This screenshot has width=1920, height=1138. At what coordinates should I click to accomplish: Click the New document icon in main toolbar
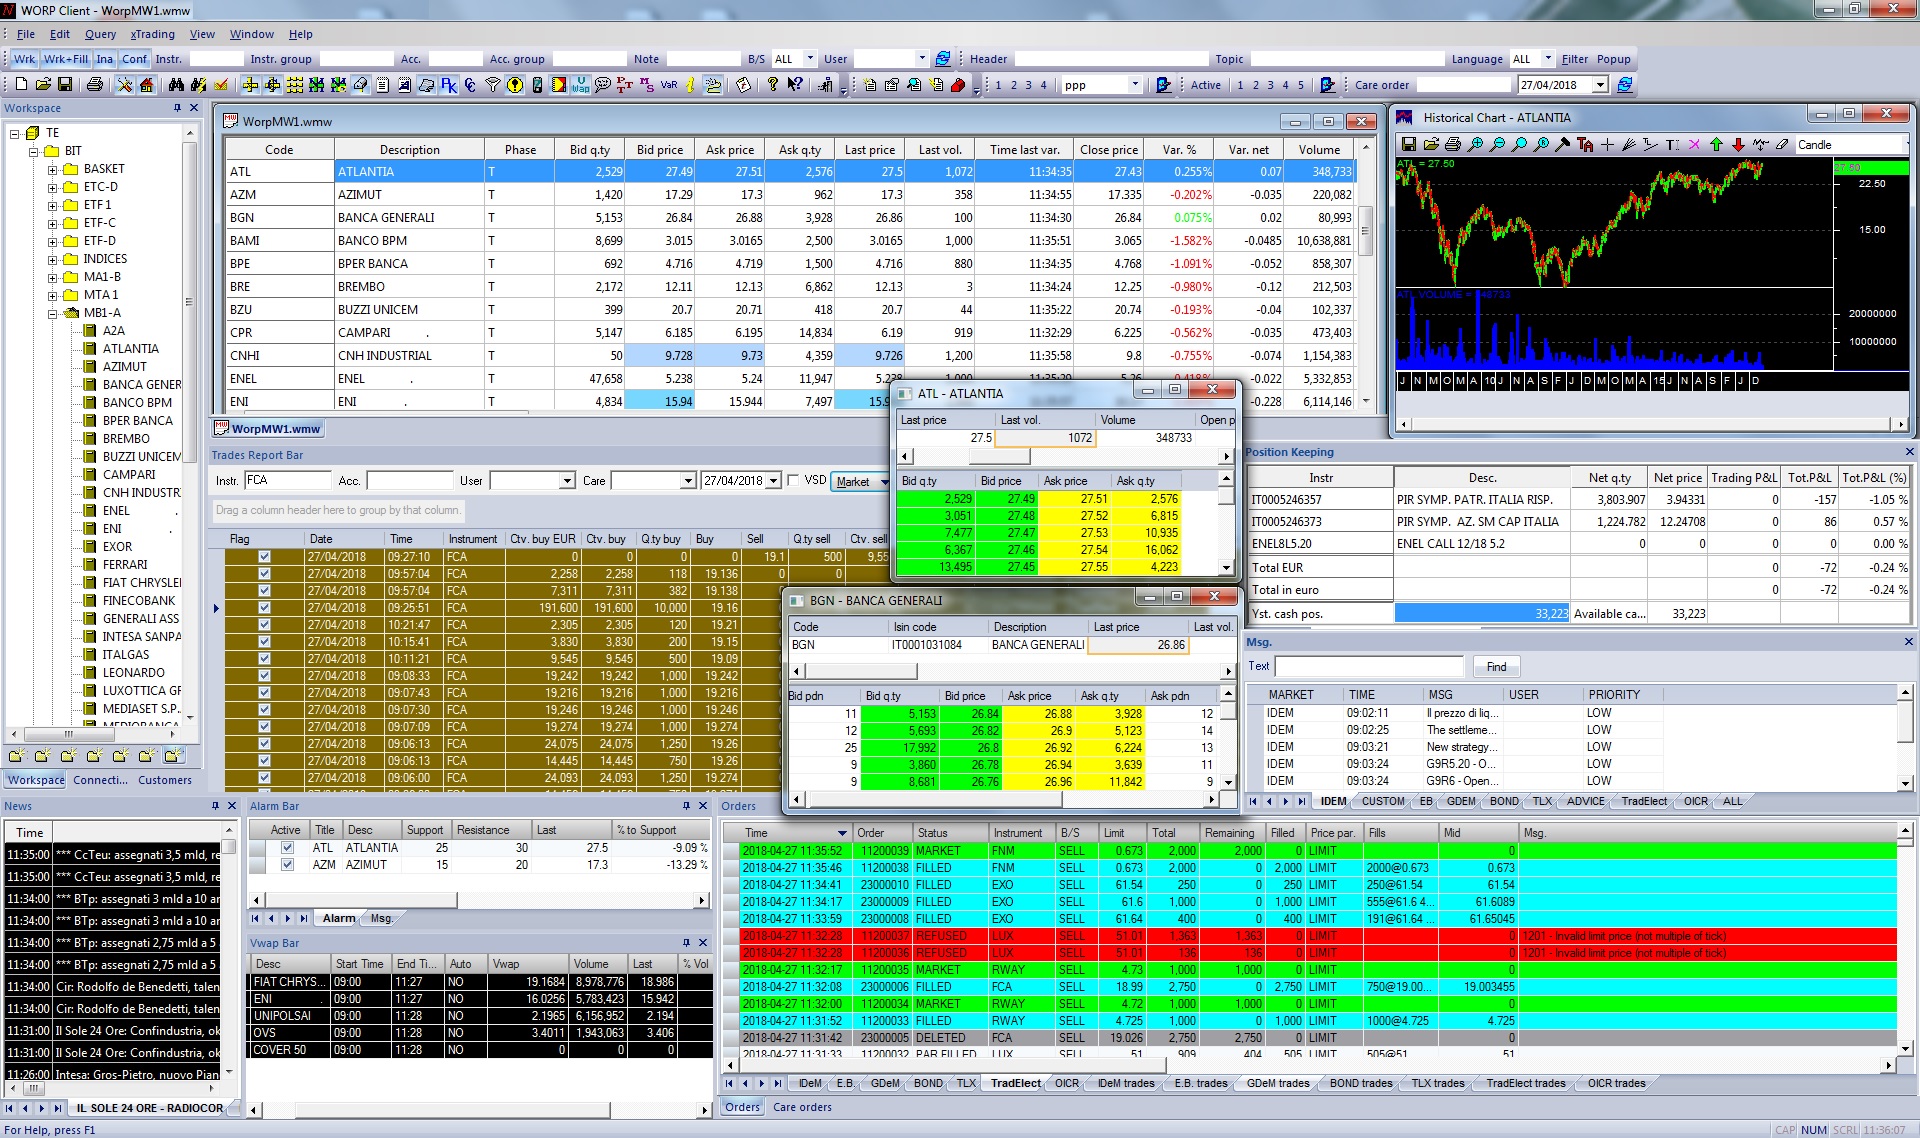[21, 85]
